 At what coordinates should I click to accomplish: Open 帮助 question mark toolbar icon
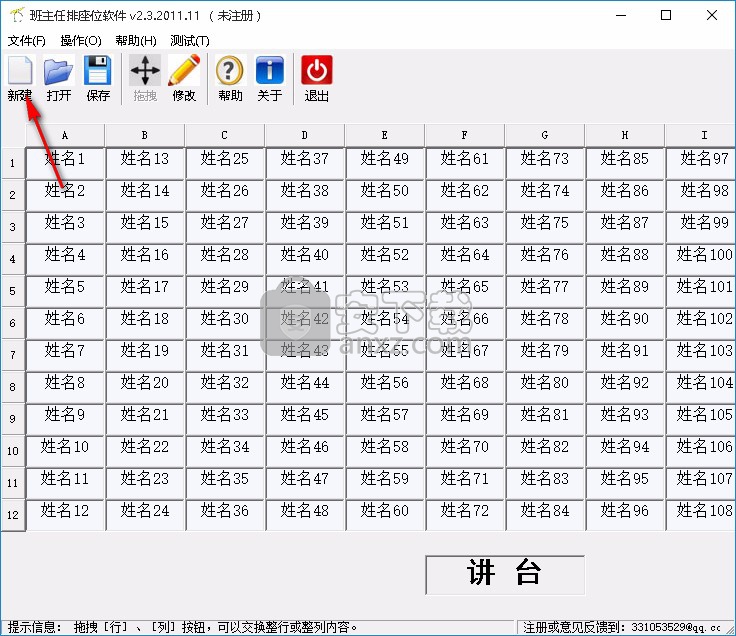pyautogui.click(x=230, y=78)
